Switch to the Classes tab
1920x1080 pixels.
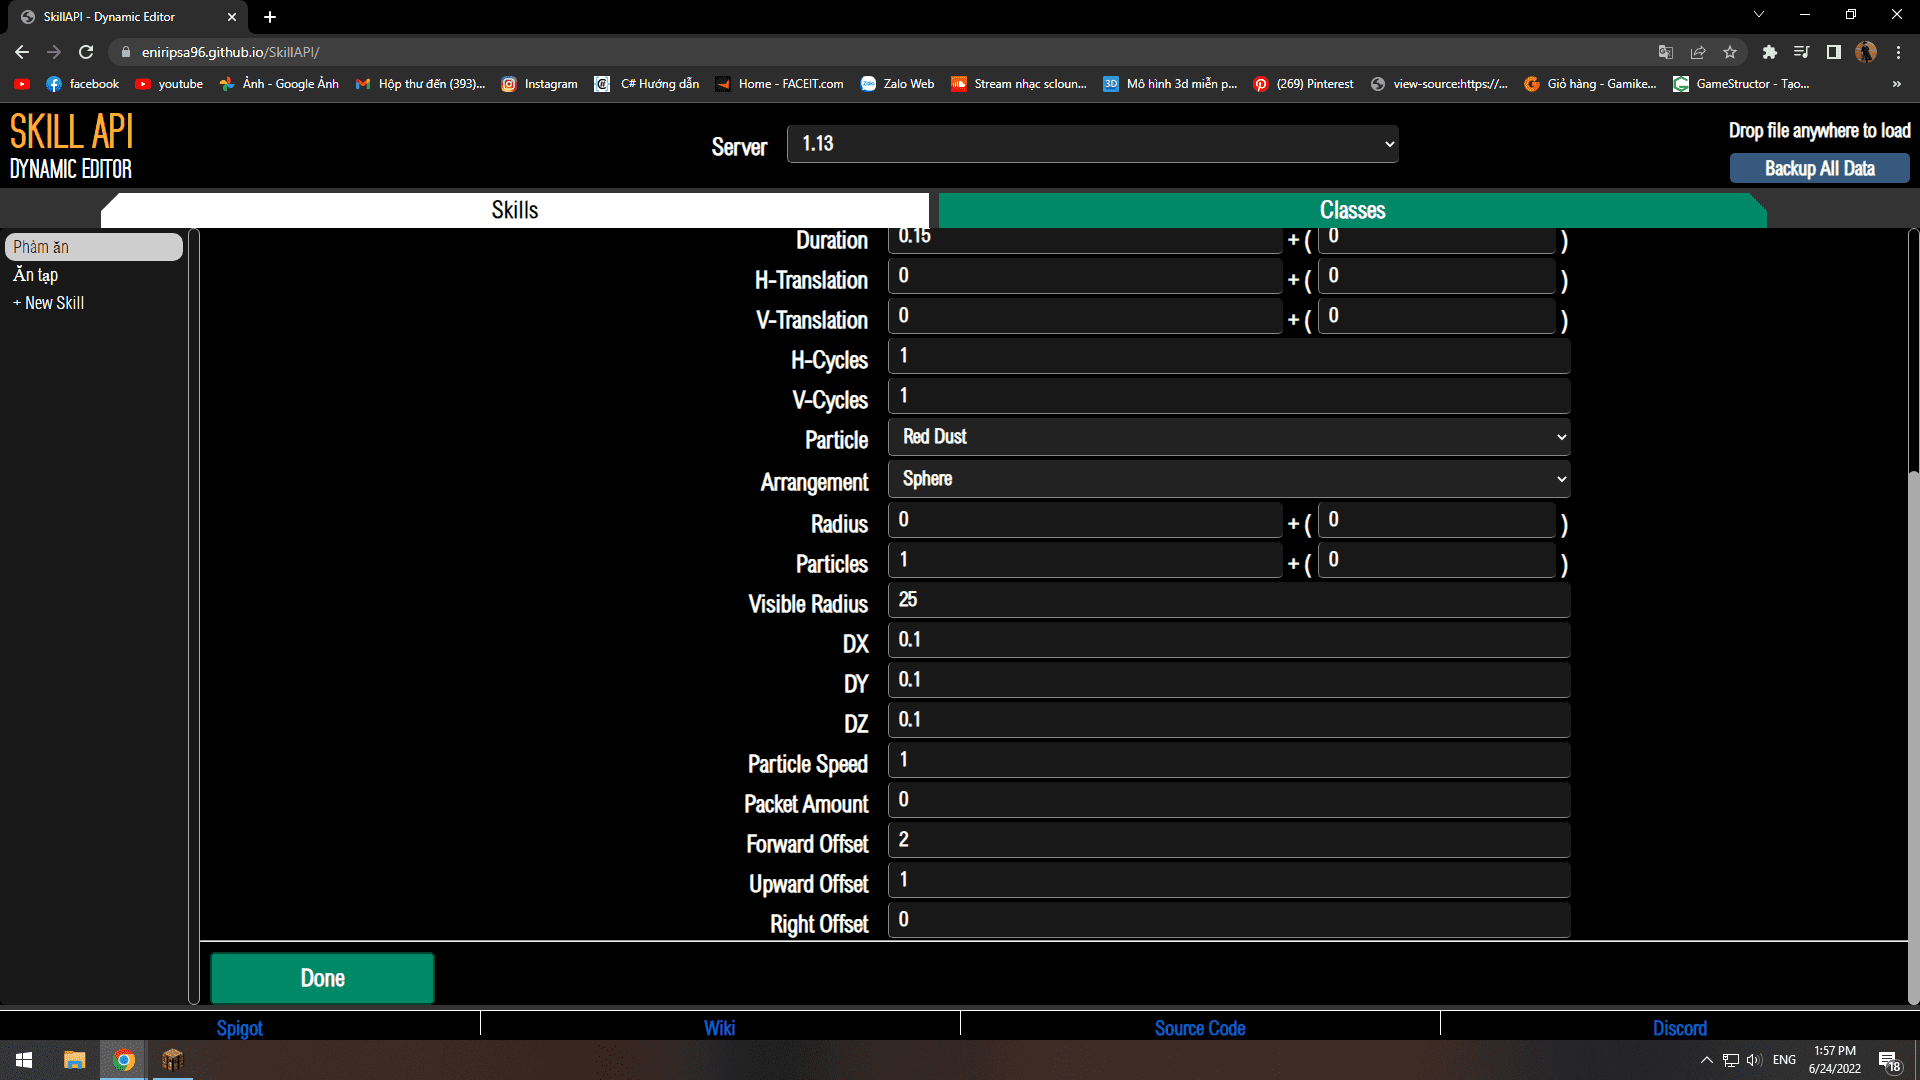tap(1352, 210)
